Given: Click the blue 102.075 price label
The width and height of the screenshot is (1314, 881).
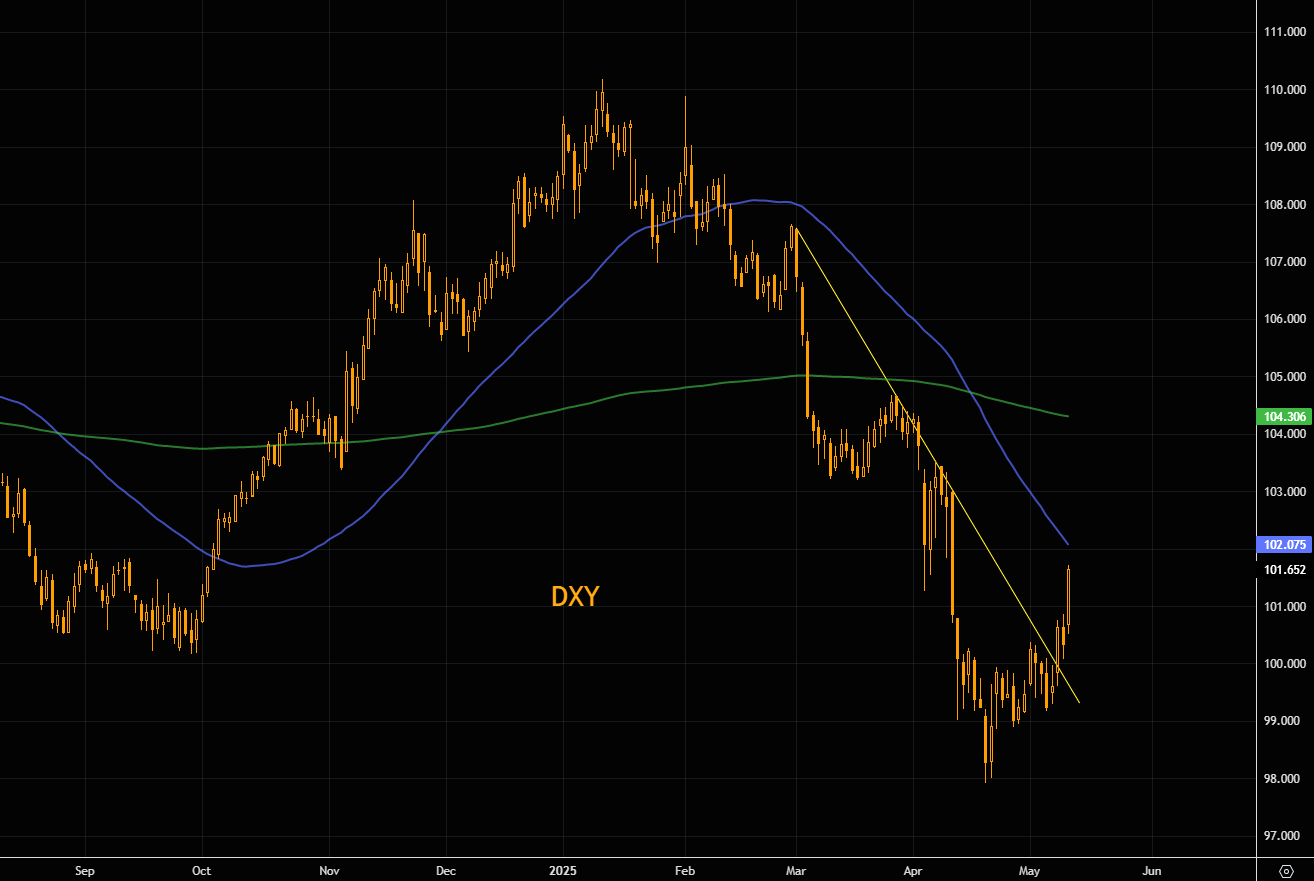Looking at the screenshot, I should point(1284,545).
